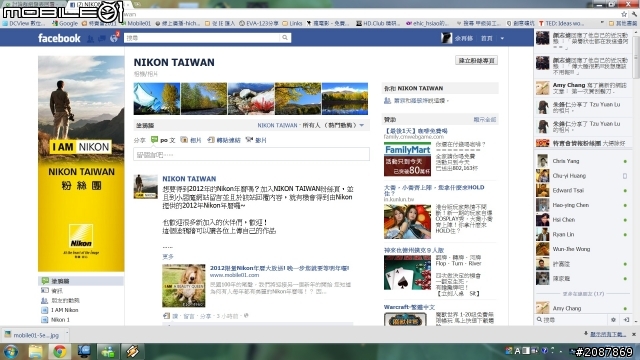Select wall item in left sidebar
The width and height of the screenshot is (640, 360).
pos(81,281)
